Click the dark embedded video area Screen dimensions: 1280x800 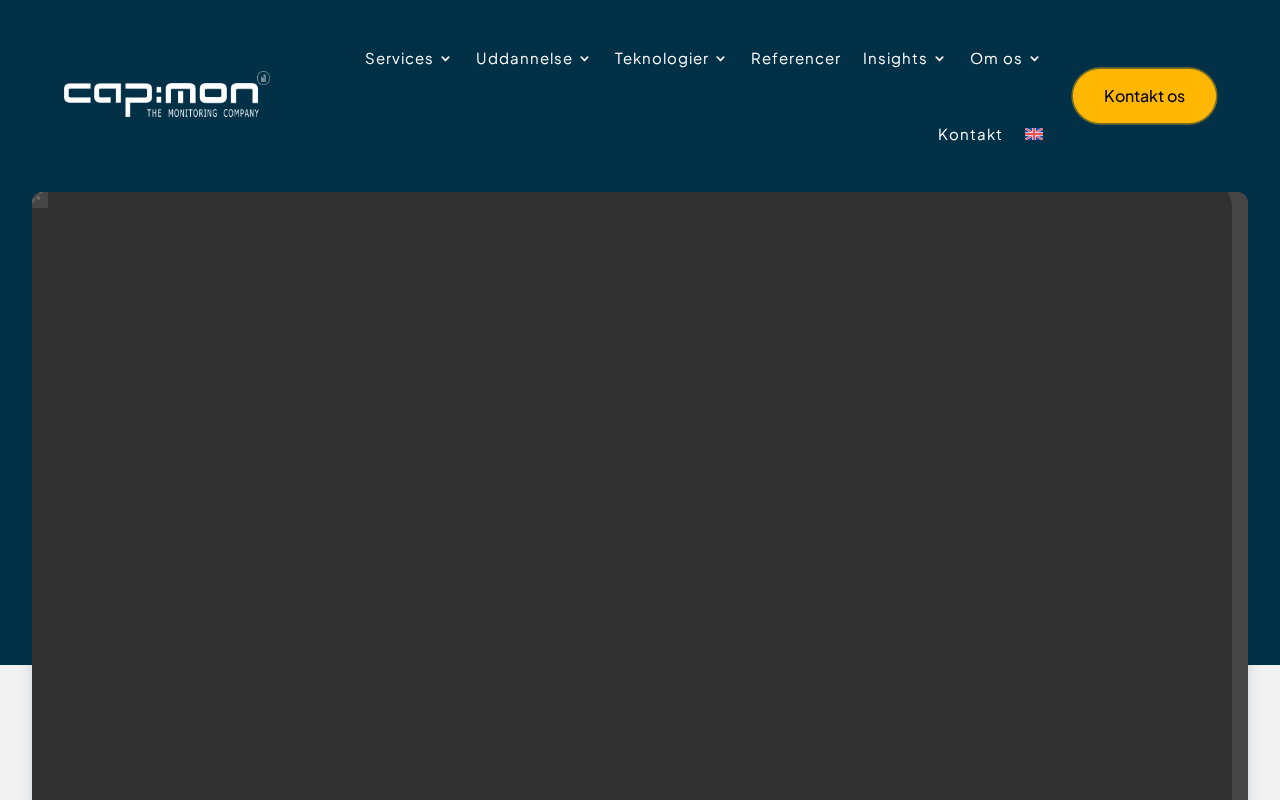tap(632, 496)
